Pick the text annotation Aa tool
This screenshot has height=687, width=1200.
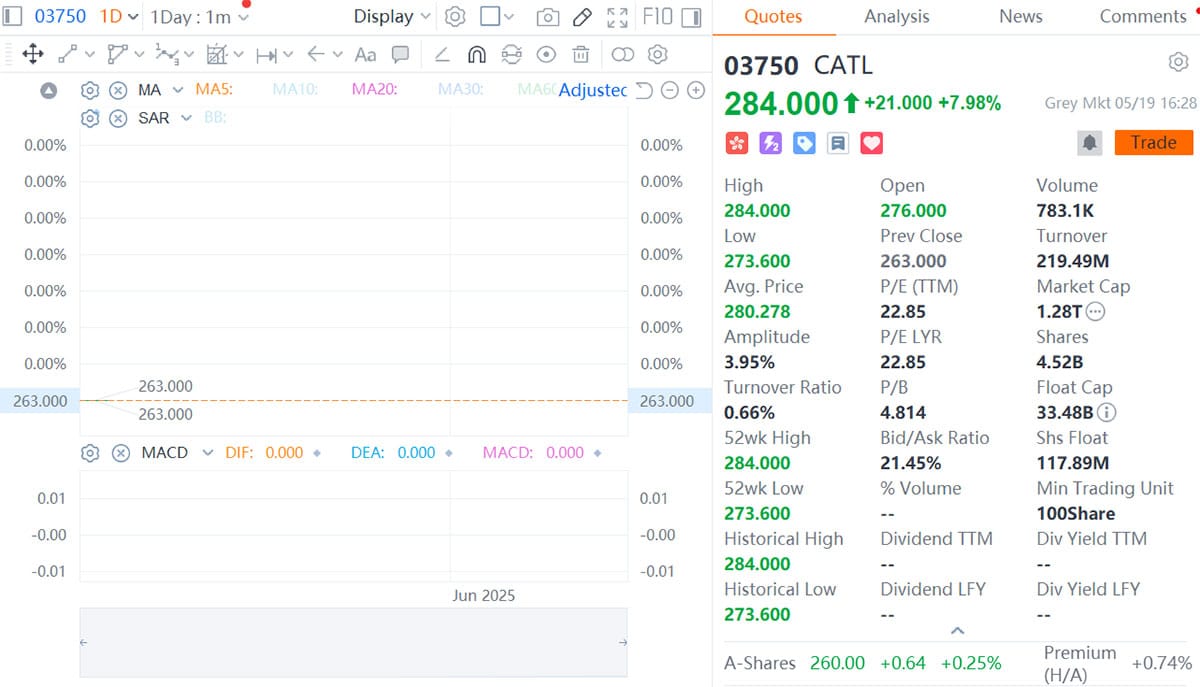coord(365,54)
